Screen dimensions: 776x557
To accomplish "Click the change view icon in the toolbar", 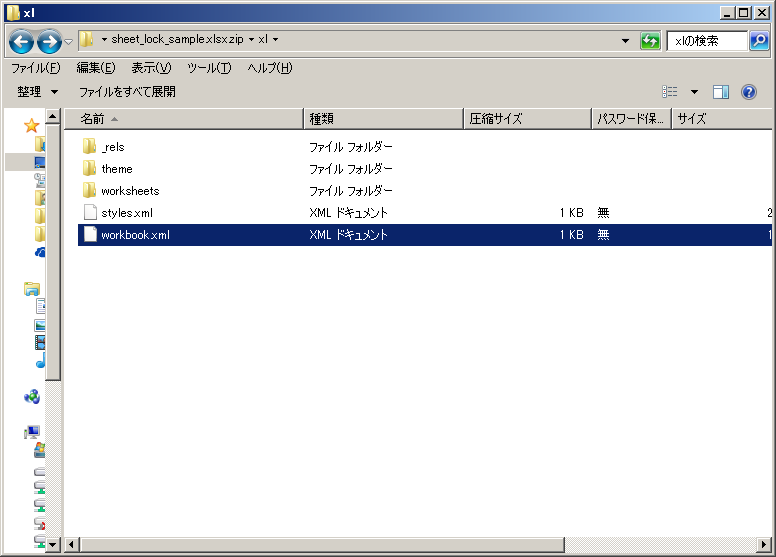I will pyautogui.click(x=670, y=92).
